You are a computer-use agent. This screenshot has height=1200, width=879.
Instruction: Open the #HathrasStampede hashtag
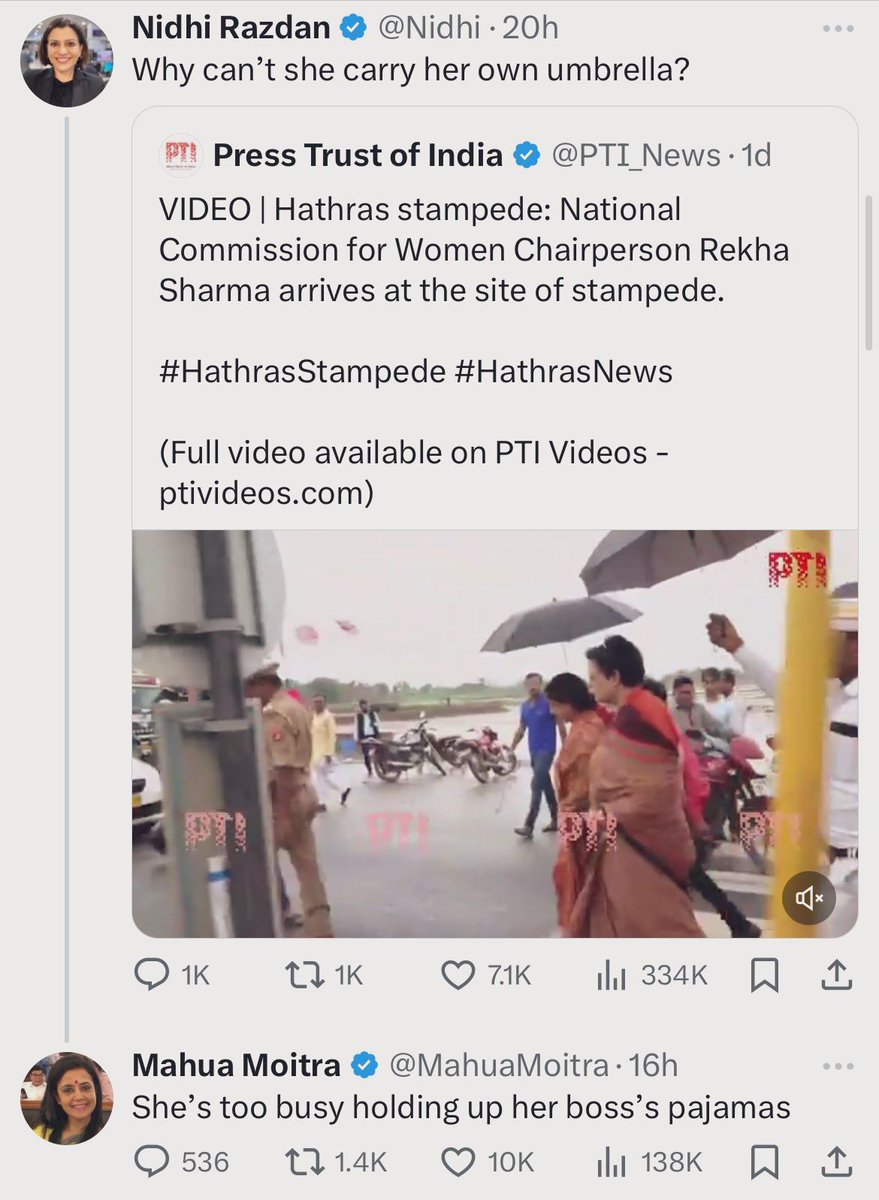pos(302,371)
